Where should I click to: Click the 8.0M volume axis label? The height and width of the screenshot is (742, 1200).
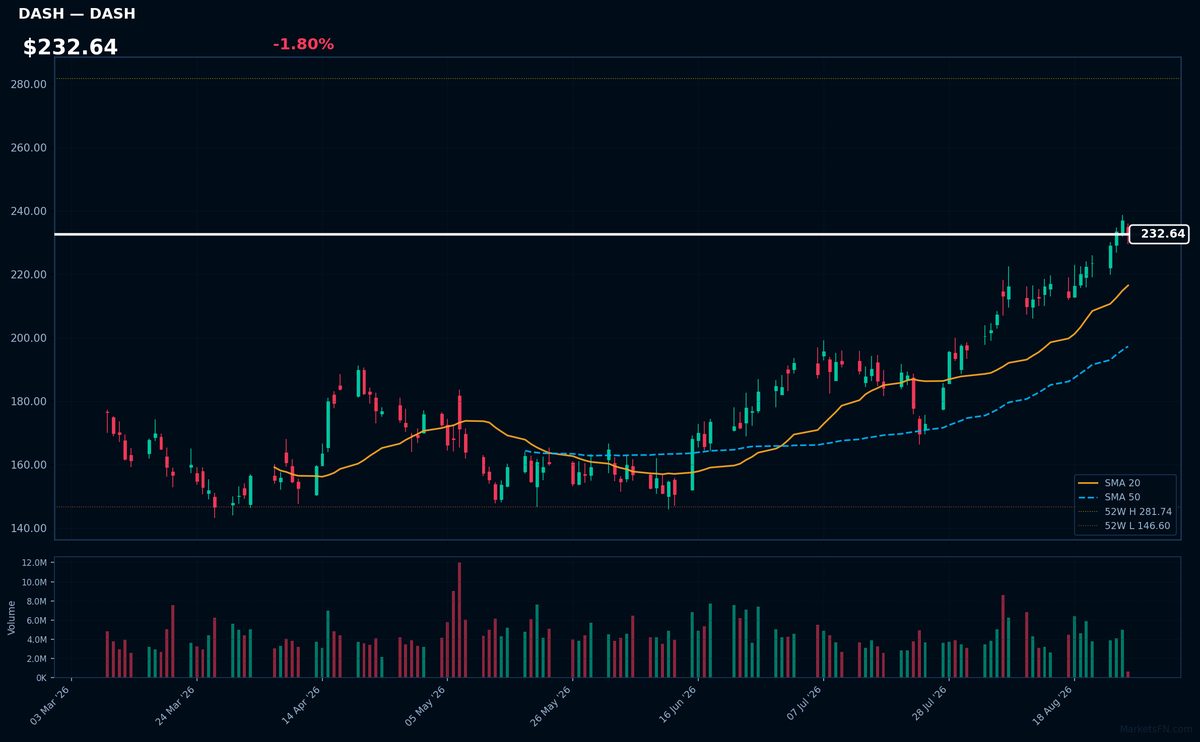36,601
